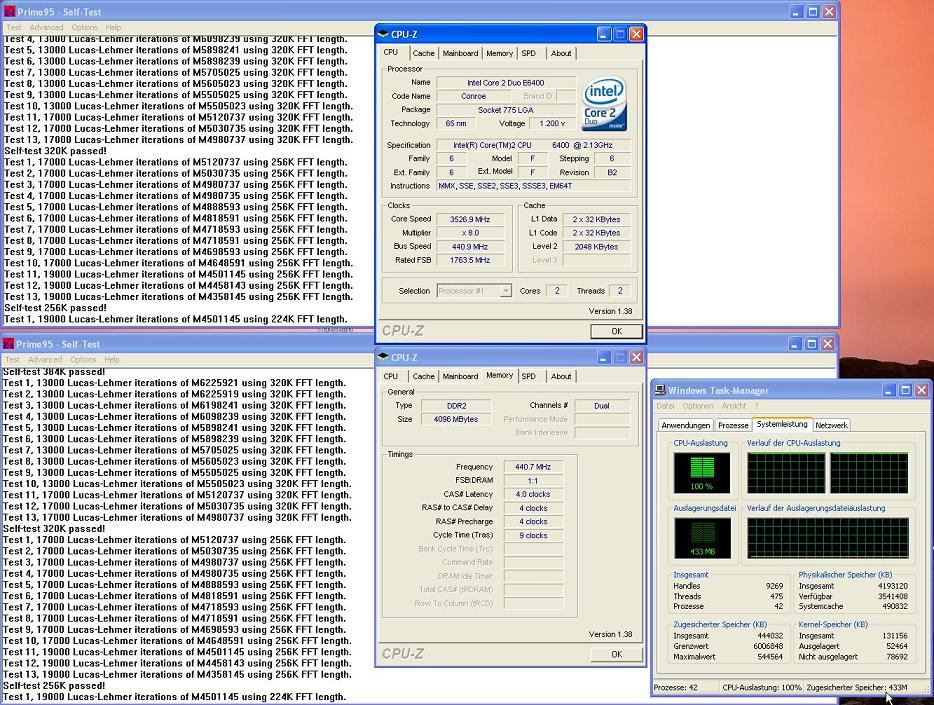This screenshot has width=934, height=705.
Task: Click 'Self-test 256K passed!' in bottom Prime95
Action: coord(54,686)
